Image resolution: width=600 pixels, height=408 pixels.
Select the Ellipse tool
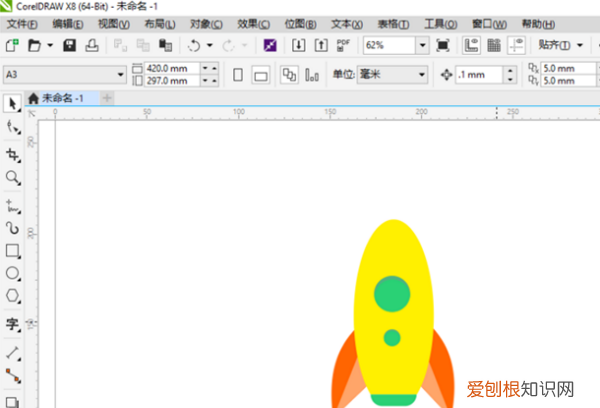(x=12, y=273)
